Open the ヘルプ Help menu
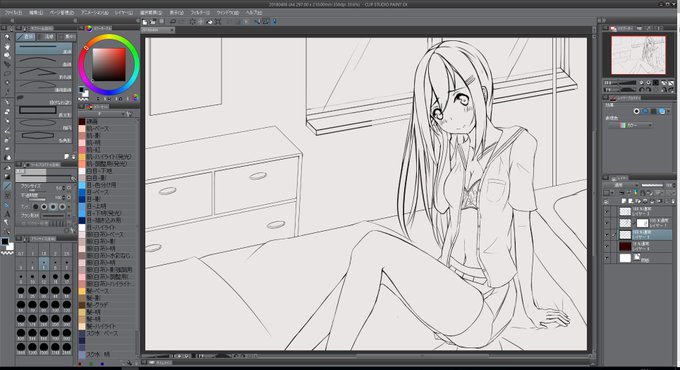The width and height of the screenshot is (680, 370). coord(254,13)
